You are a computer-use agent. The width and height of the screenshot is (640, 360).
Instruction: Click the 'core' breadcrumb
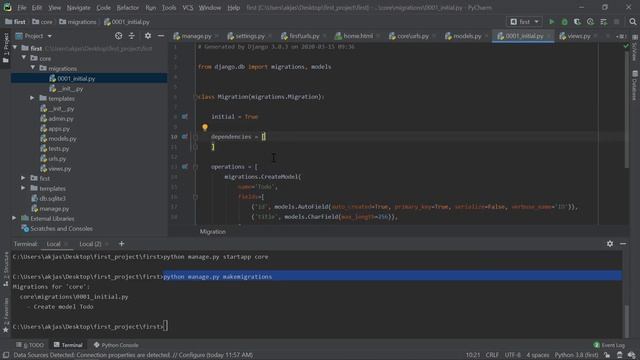(x=42, y=22)
